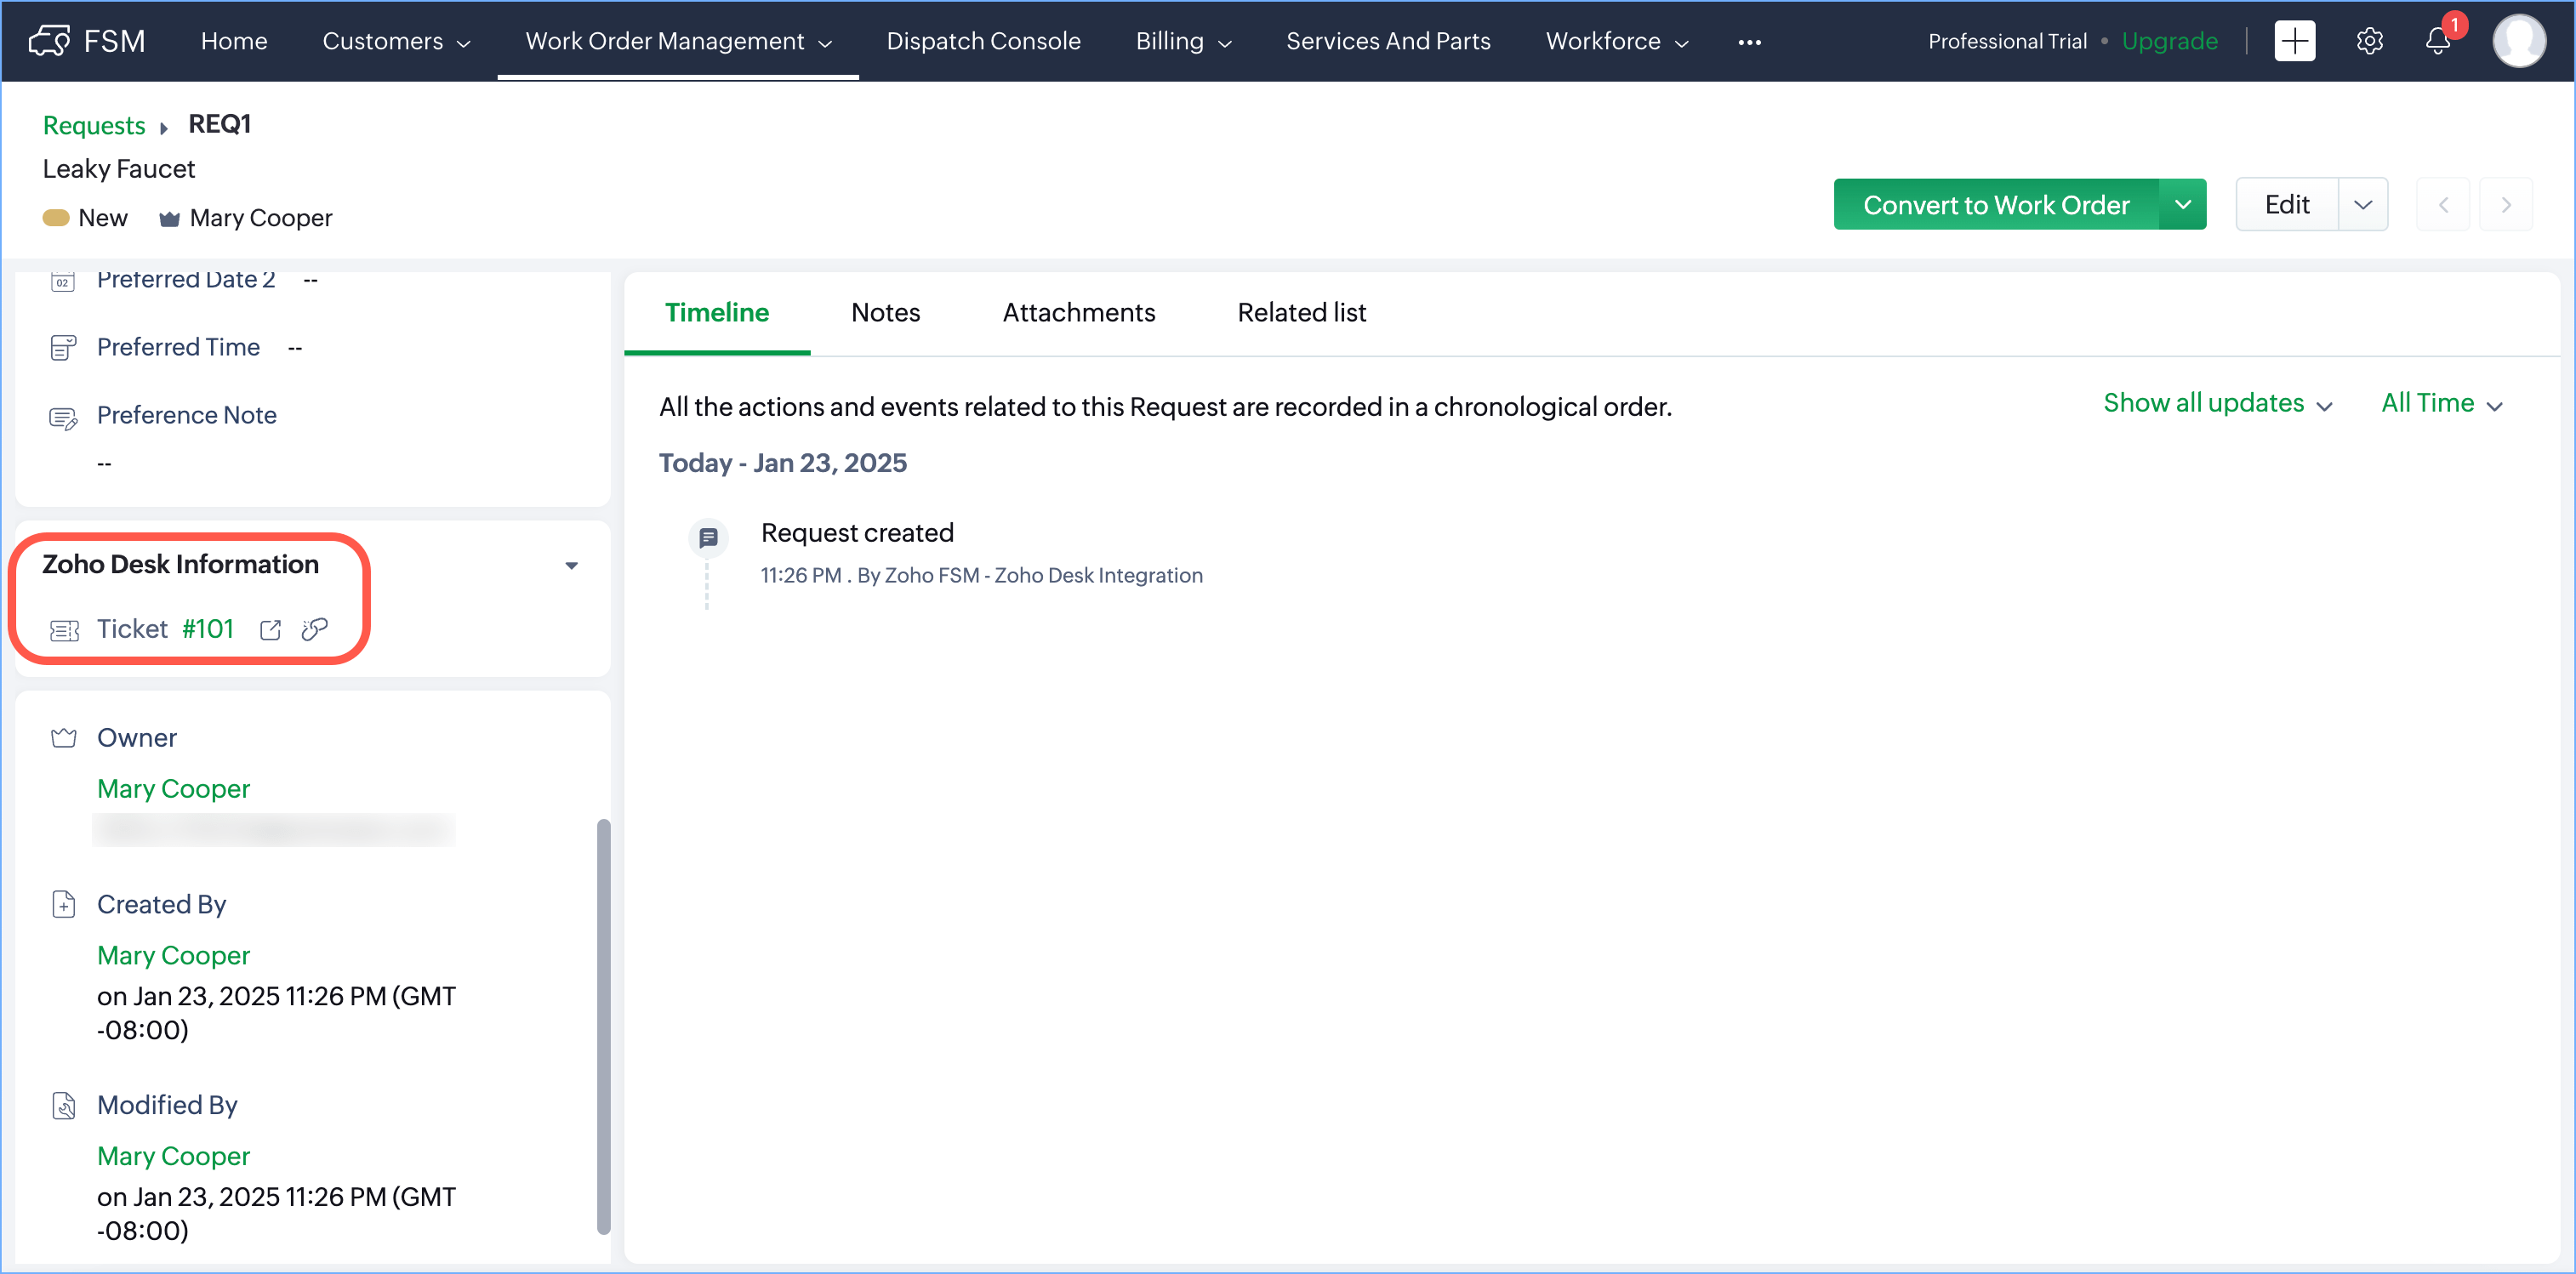This screenshot has width=2576, height=1274.
Task: Open notifications bell icon
Action: [2438, 41]
